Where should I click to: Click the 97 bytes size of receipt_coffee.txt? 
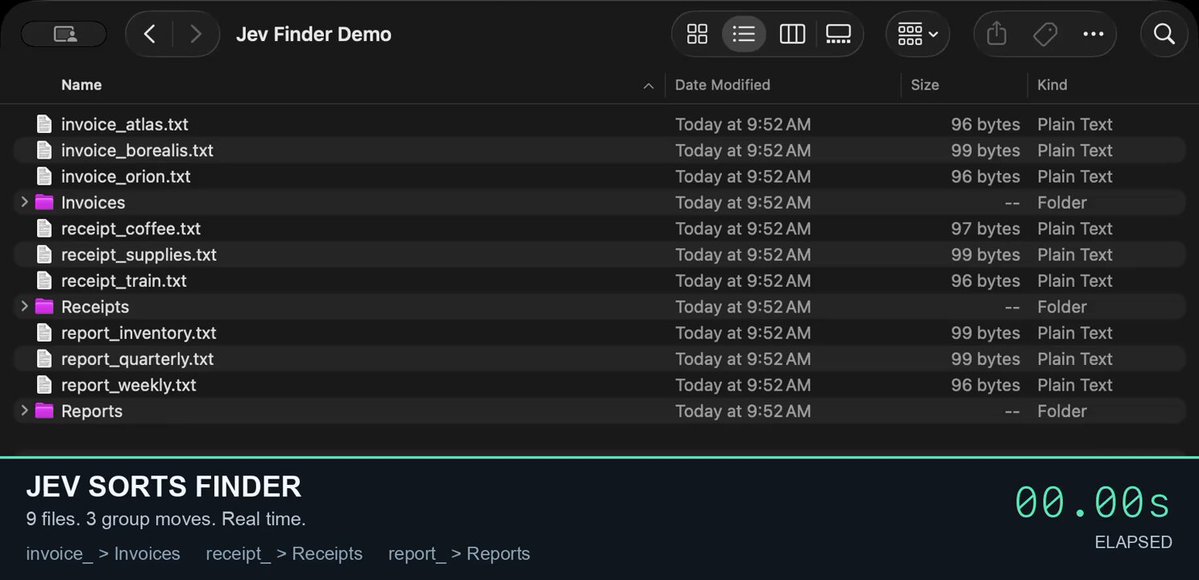pyautogui.click(x=985, y=228)
